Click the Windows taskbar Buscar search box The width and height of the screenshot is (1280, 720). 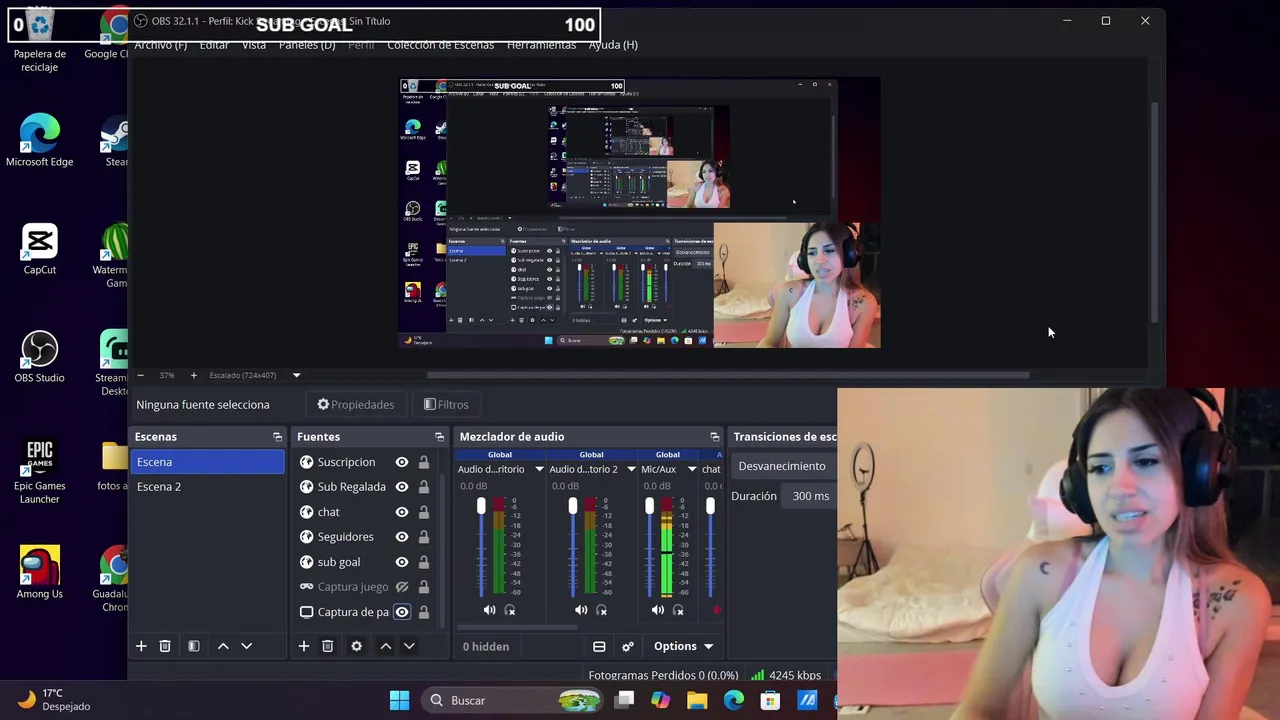click(x=513, y=700)
